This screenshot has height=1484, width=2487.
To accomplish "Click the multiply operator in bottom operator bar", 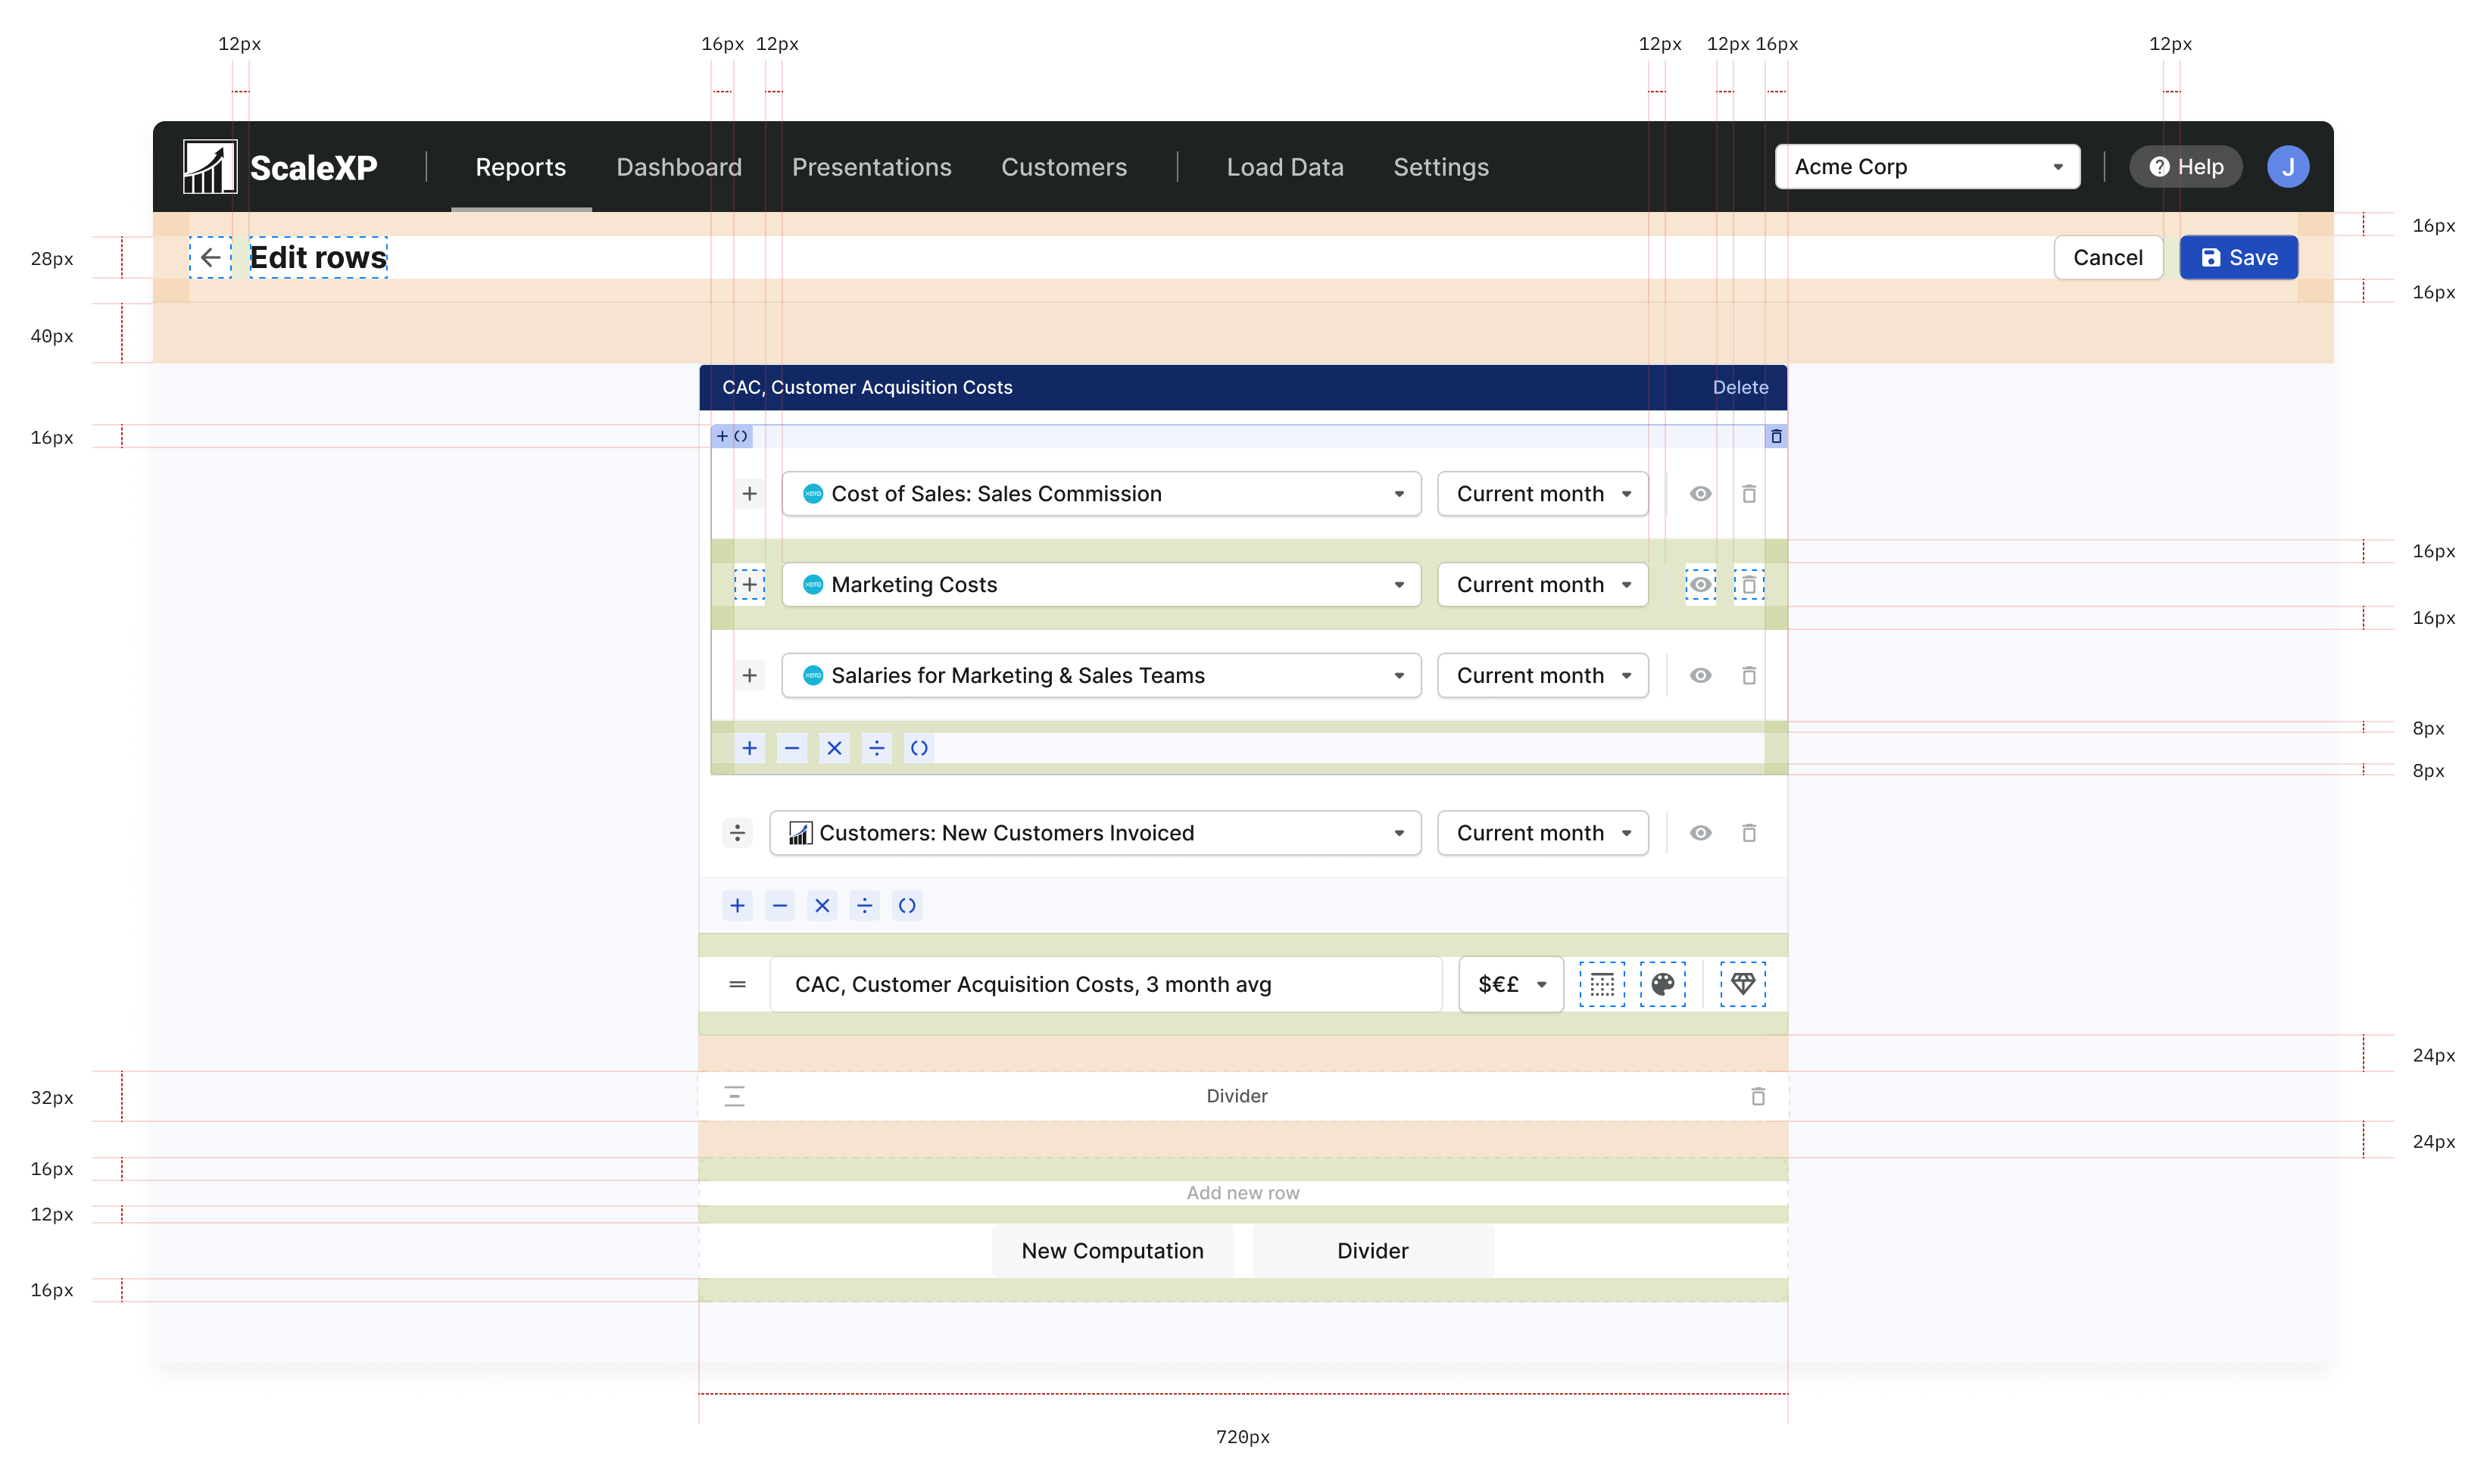I will click(x=821, y=906).
